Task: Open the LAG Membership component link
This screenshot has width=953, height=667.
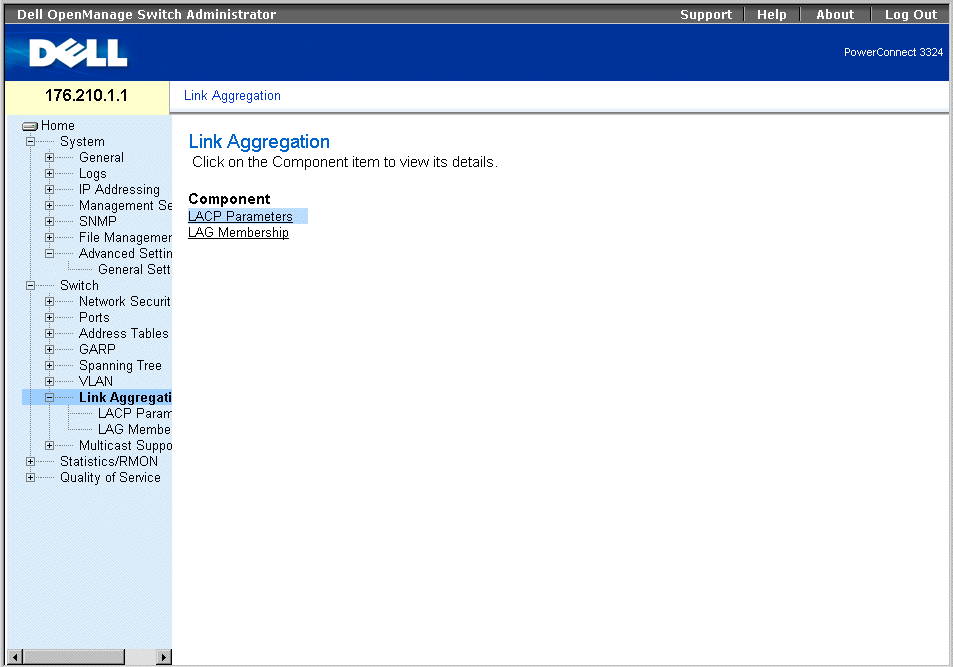Action: [238, 233]
